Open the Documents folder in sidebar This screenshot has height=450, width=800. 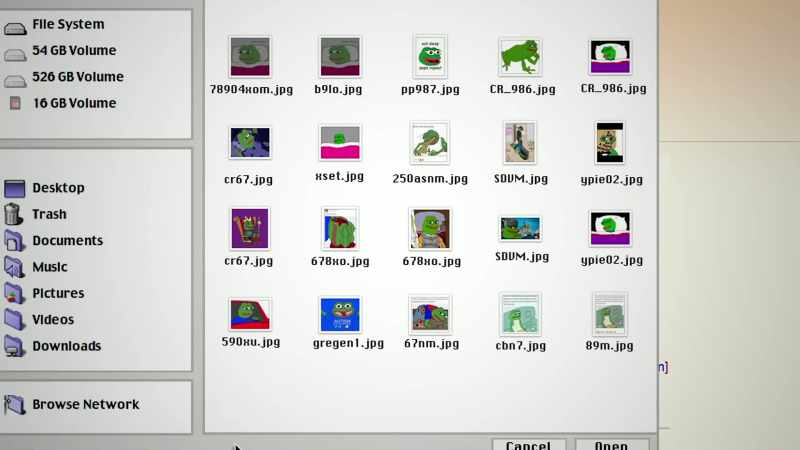tap(54, 240)
